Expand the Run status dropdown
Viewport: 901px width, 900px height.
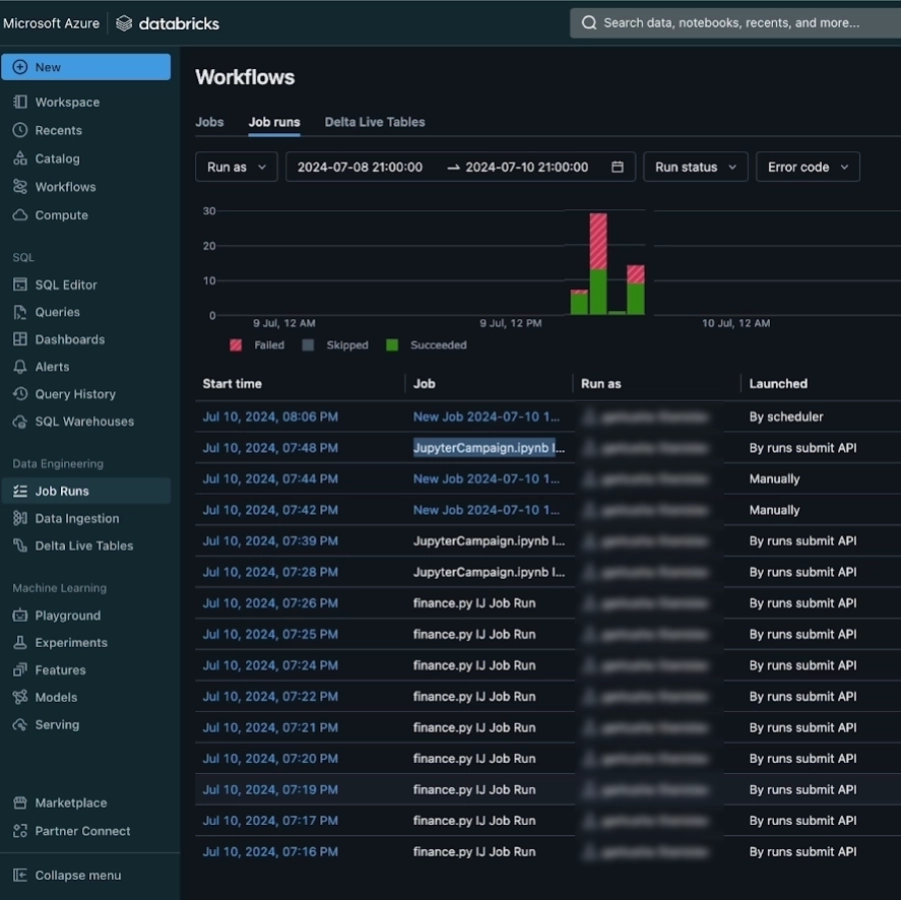point(695,167)
